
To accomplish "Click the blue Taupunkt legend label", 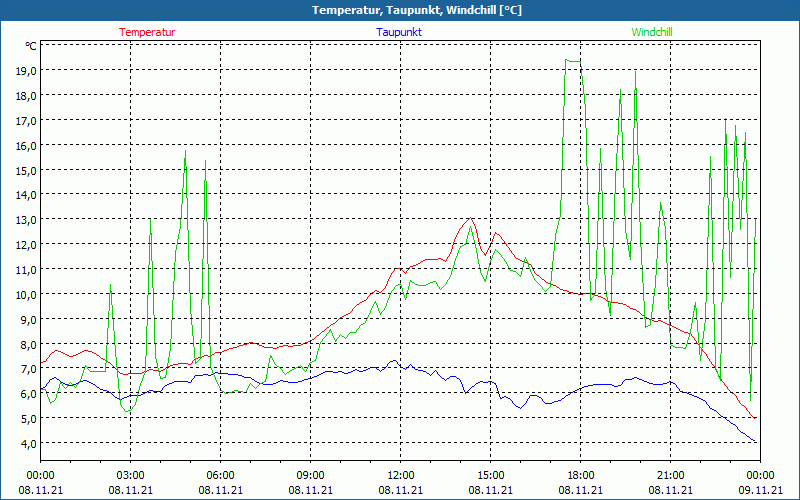I will tap(399, 32).
